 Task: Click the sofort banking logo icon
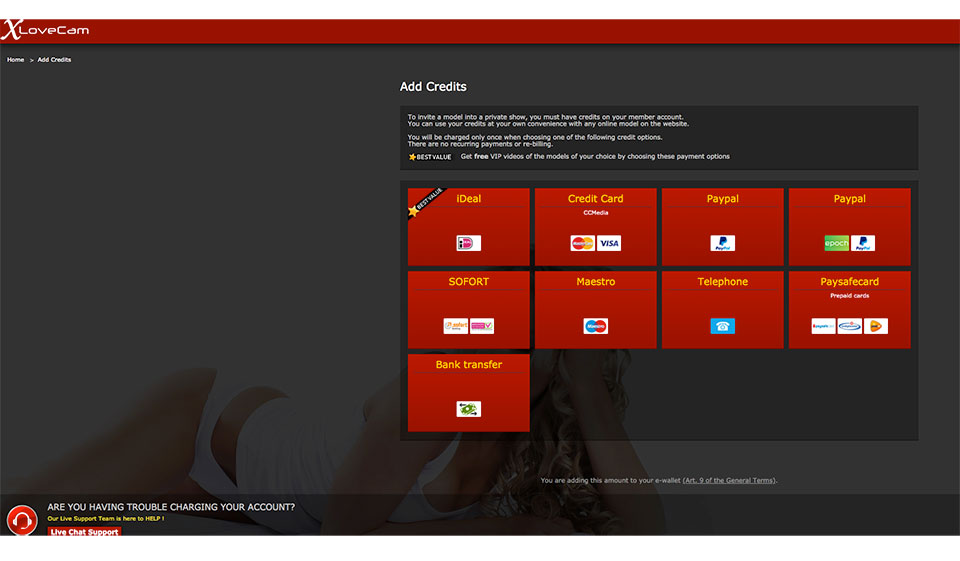(x=456, y=326)
